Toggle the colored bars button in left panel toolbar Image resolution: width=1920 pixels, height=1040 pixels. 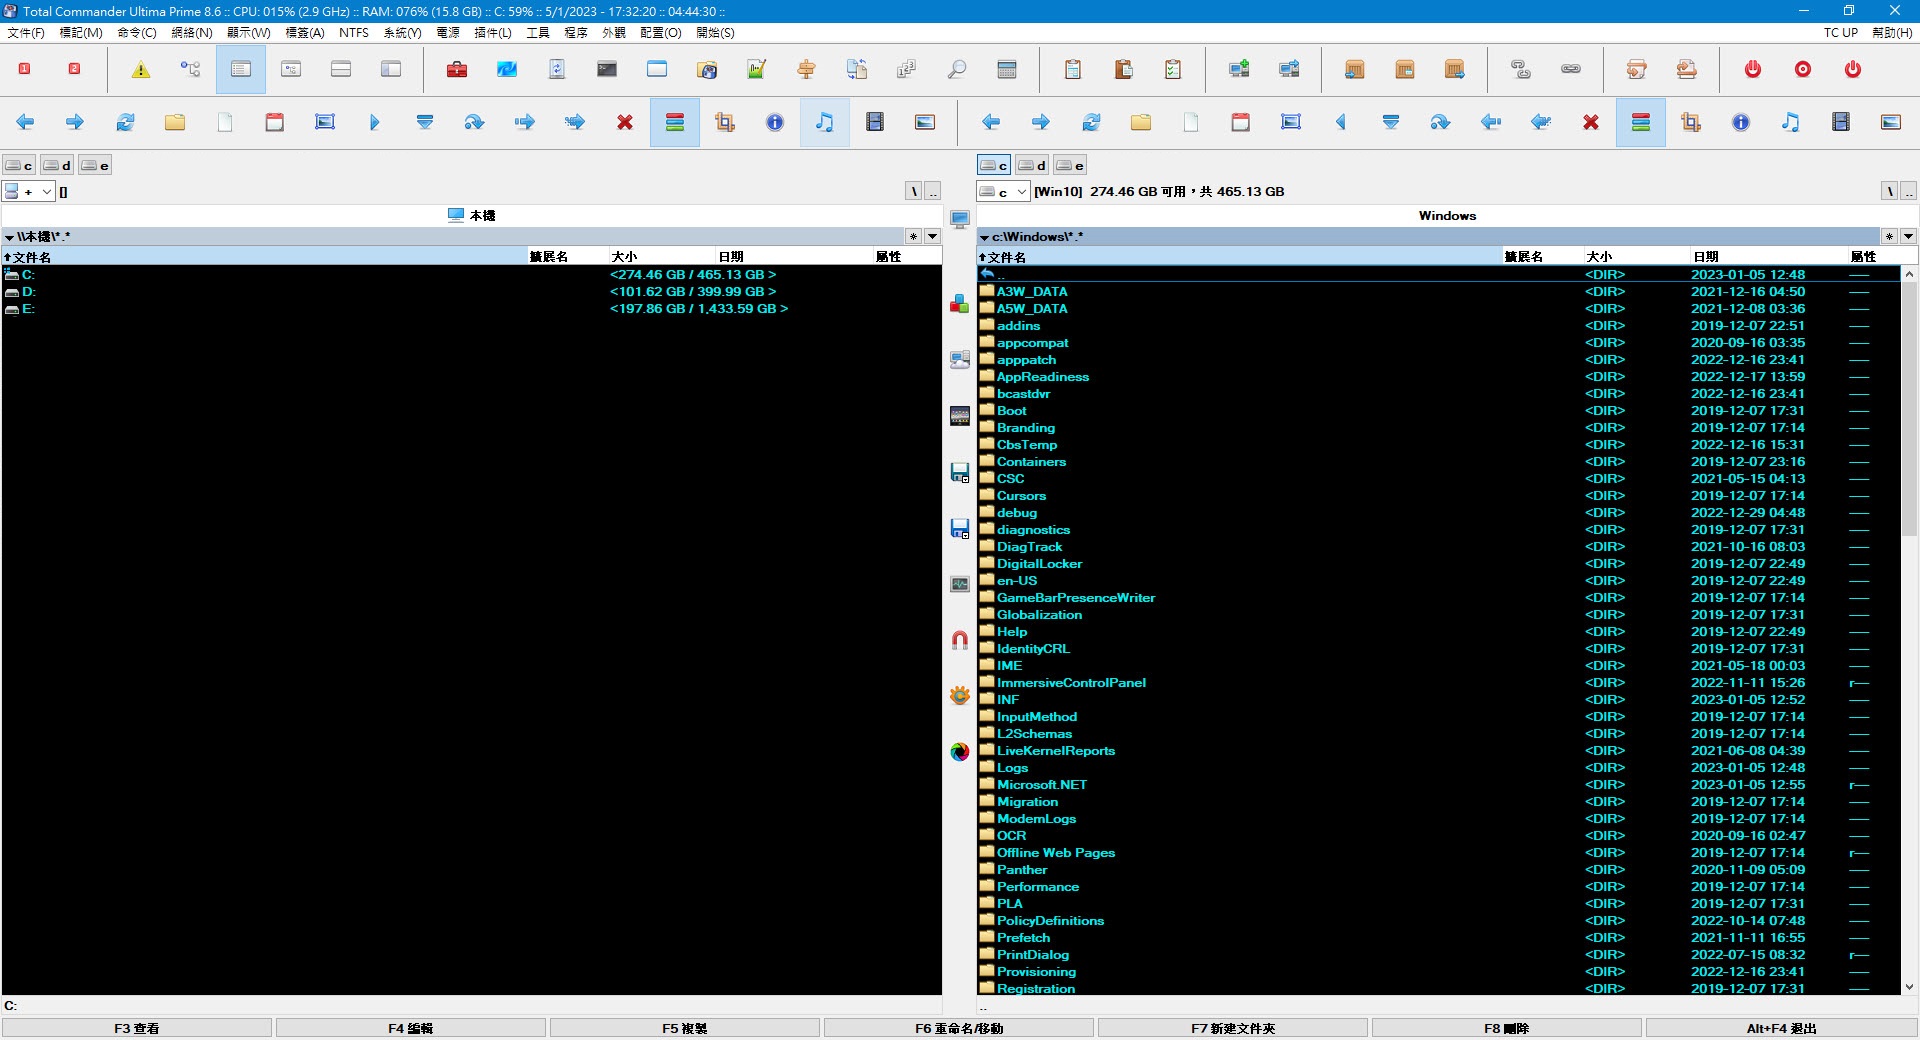point(675,122)
